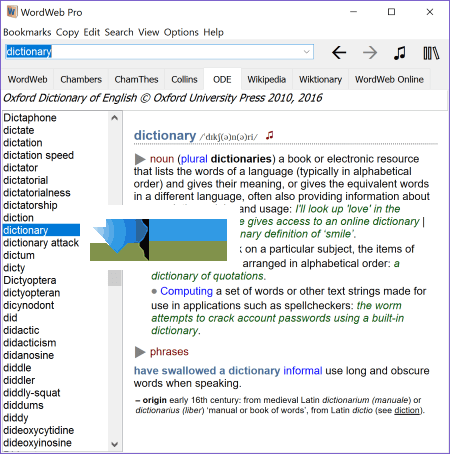Open the Search menu
This screenshot has width=450, height=454.
pos(119,32)
